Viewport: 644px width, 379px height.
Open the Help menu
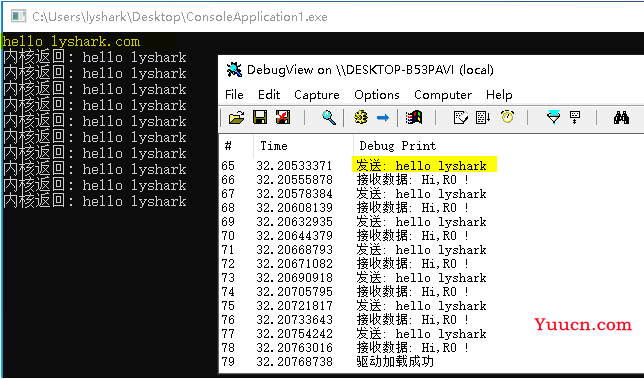pyautogui.click(x=499, y=95)
